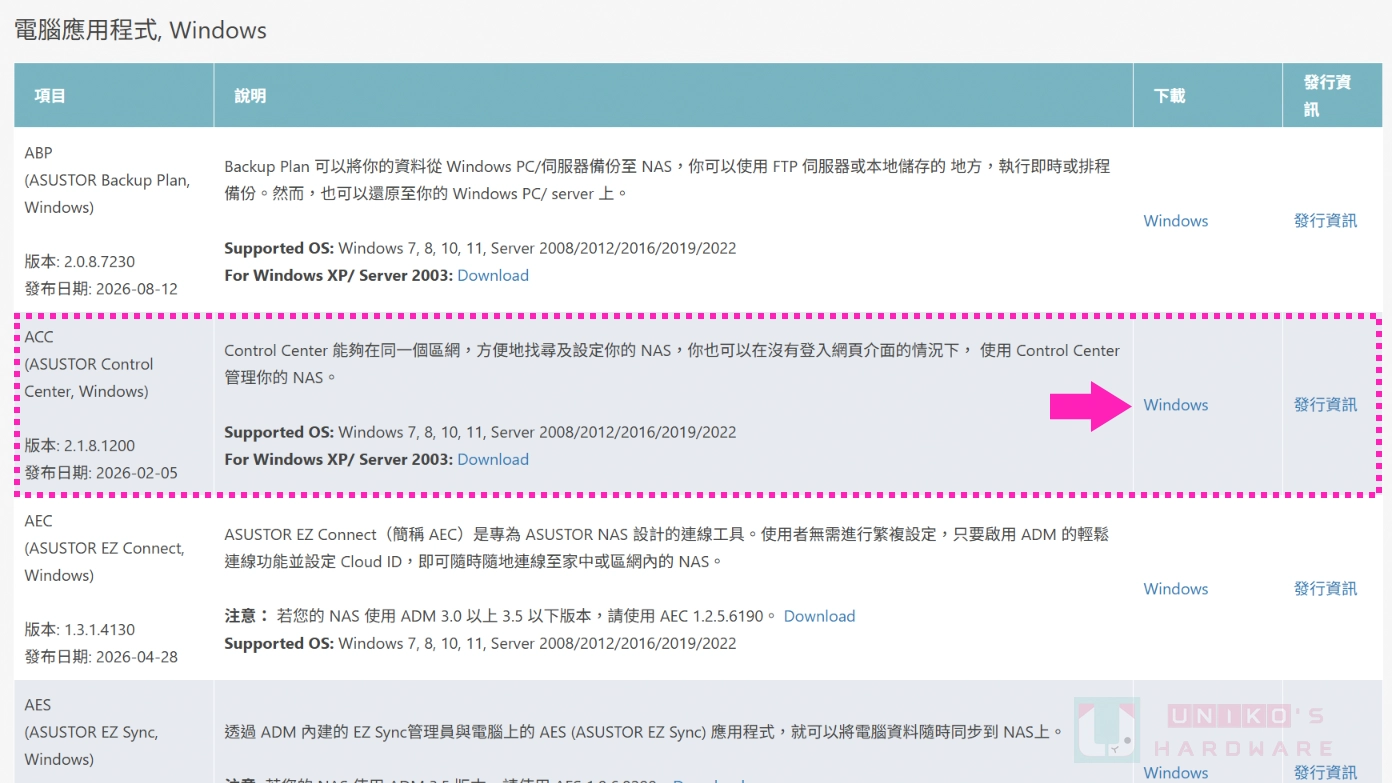This screenshot has height=783, width=1392.
Task: Click 'For Windows XP/ Server 2003:' in ABP row
Action: coord(338,275)
